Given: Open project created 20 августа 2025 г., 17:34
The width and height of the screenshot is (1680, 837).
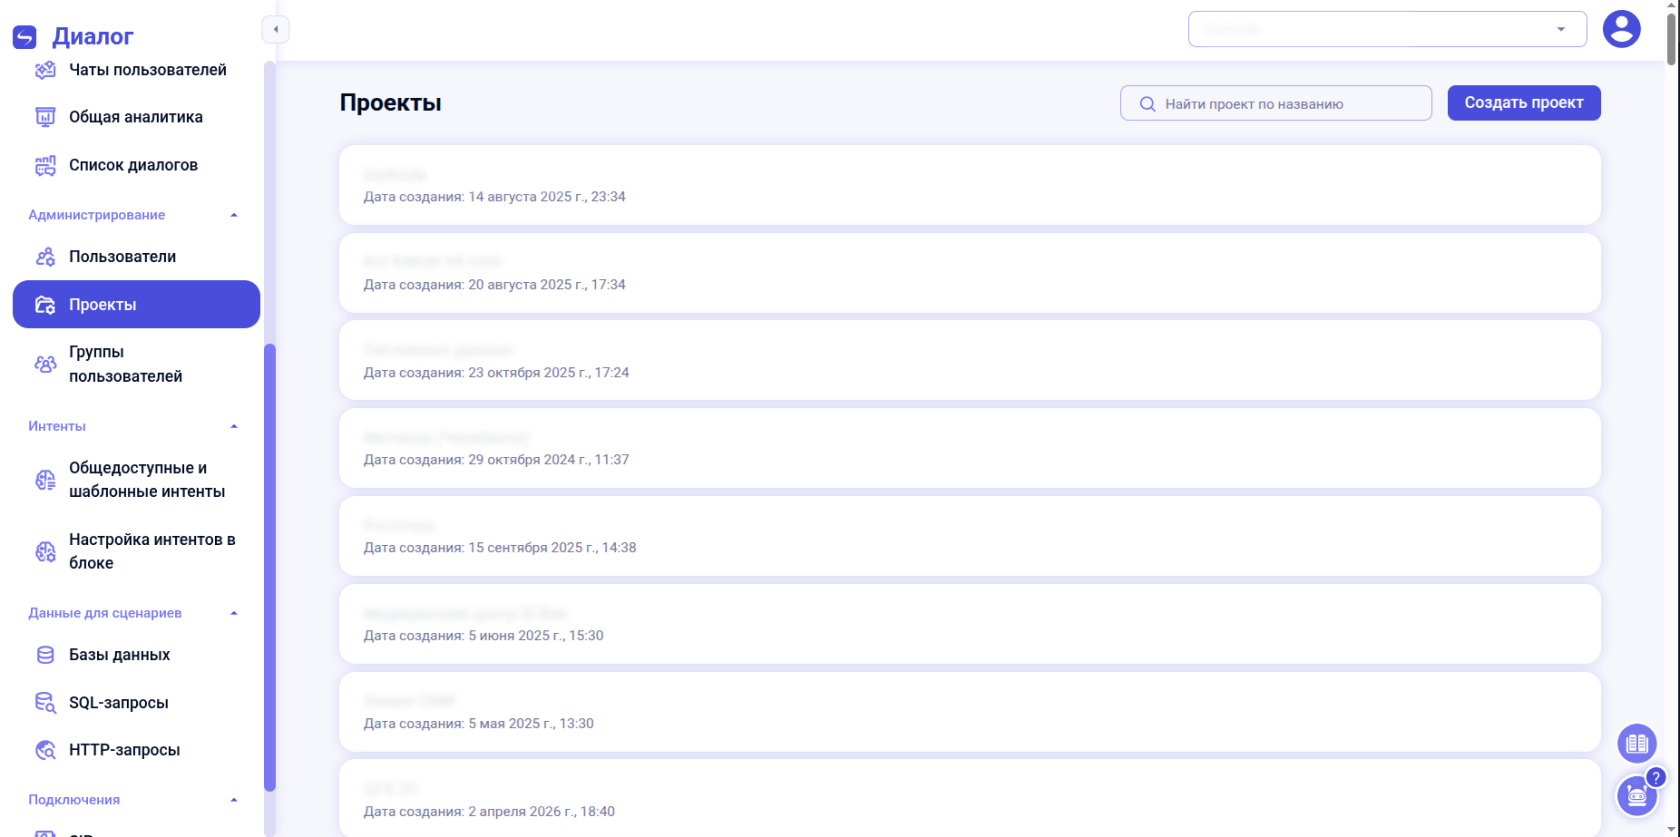Looking at the screenshot, I should tap(970, 273).
